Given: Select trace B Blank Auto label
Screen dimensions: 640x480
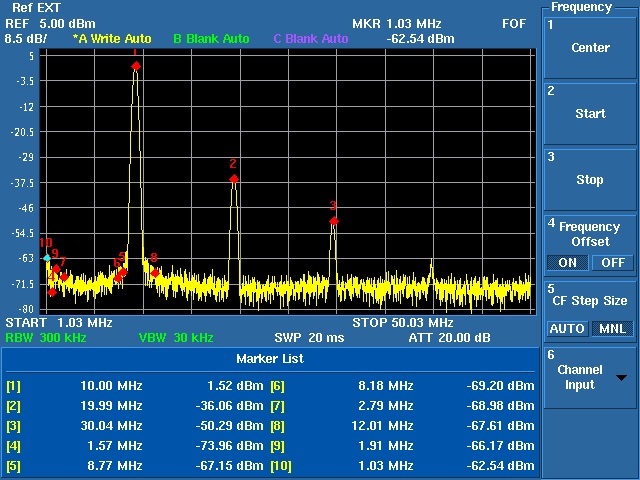Looking at the screenshot, I should 211,39.
